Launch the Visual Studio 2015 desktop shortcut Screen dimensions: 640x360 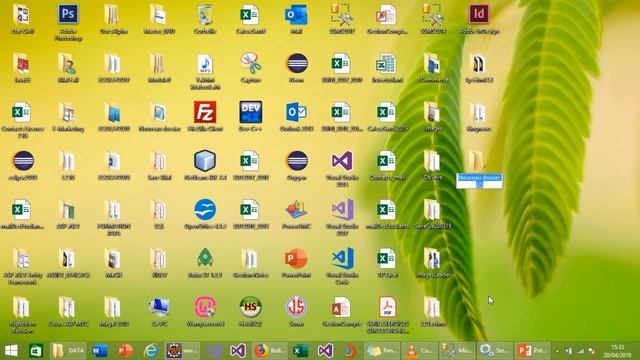(342, 161)
